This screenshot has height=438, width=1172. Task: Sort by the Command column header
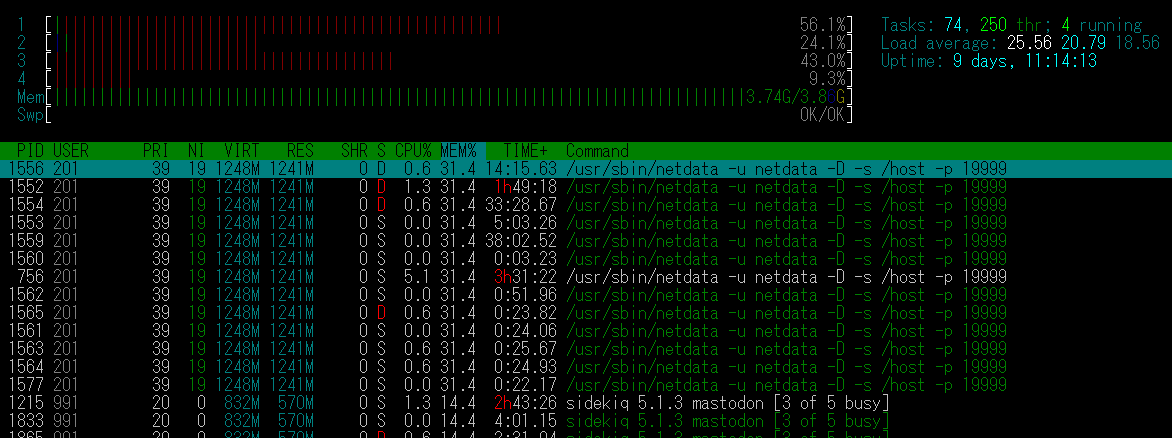597,150
